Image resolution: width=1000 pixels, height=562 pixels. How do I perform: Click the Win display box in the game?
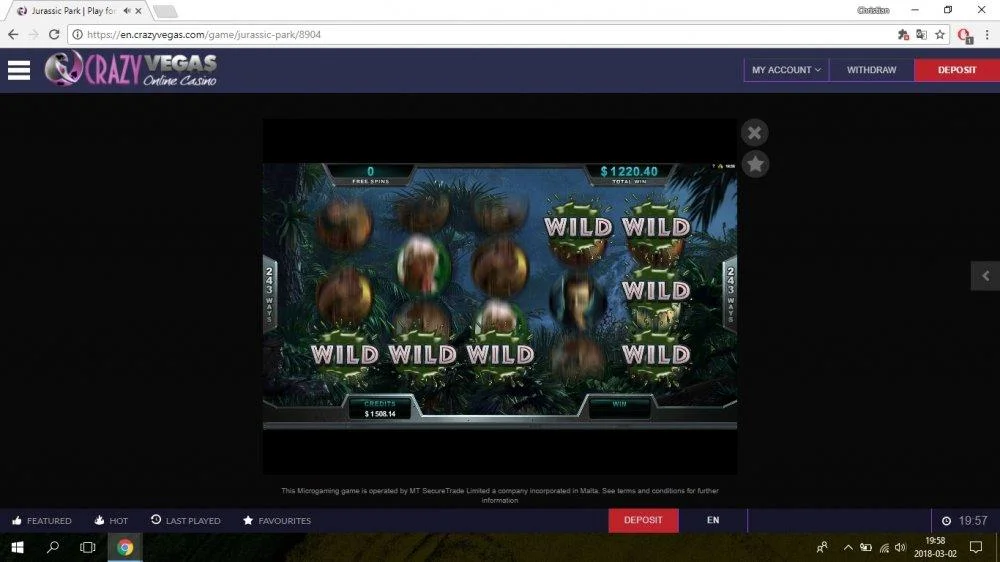619,409
